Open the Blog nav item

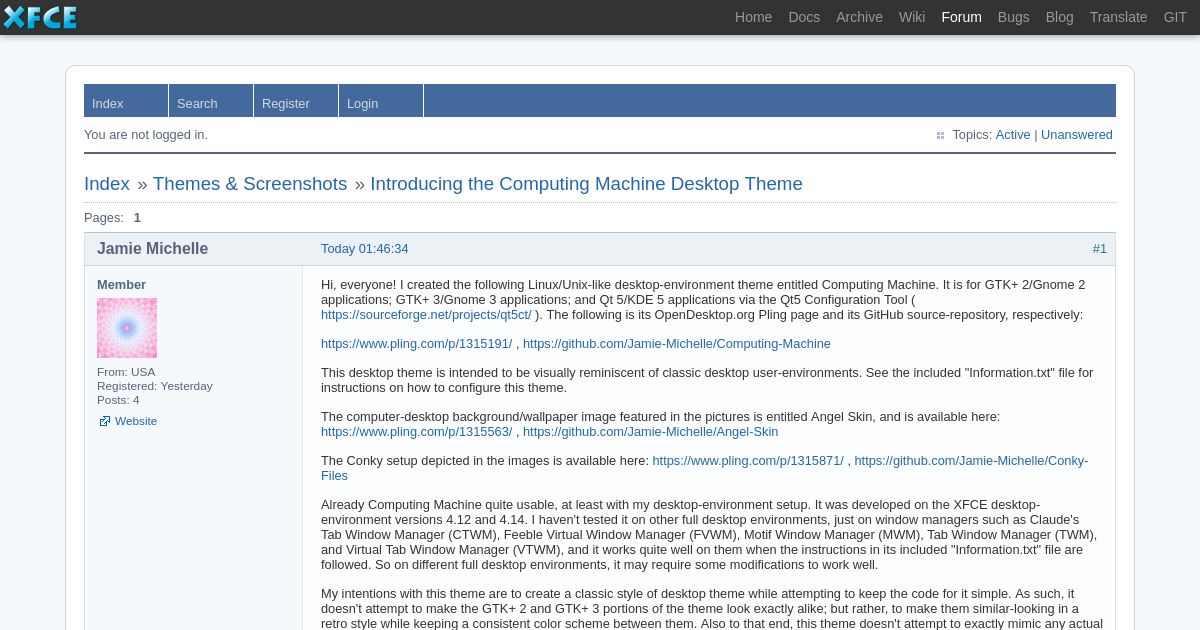(x=1059, y=17)
